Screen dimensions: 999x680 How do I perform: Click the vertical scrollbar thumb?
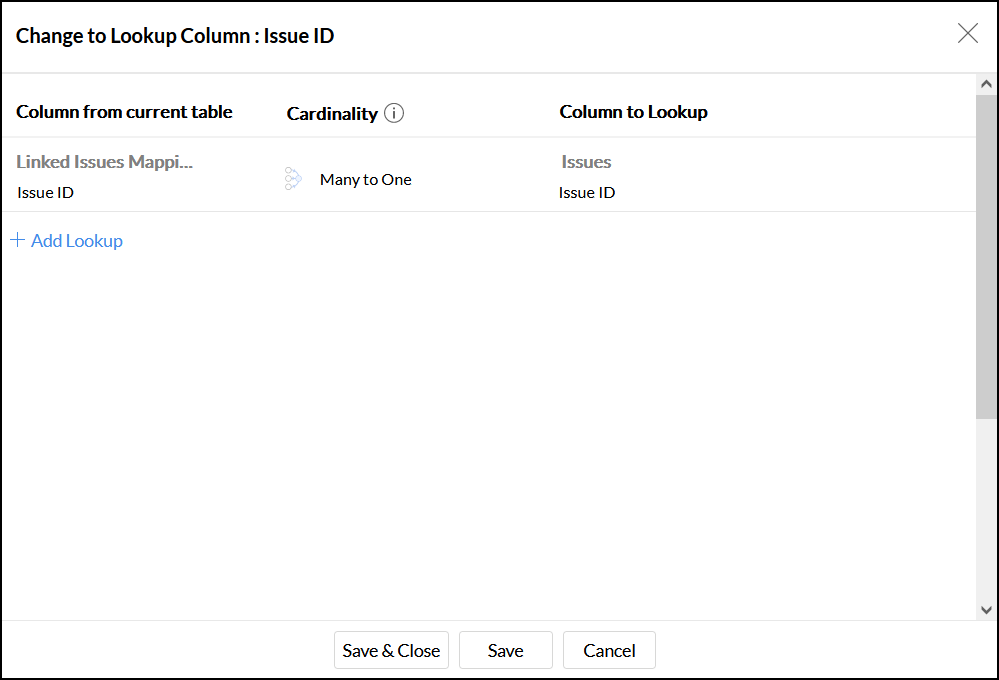986,255
